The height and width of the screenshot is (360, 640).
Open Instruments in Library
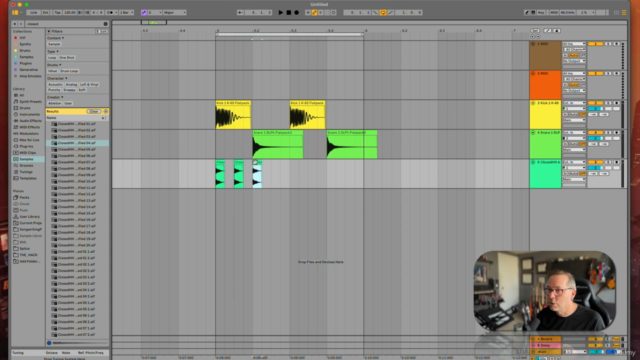(x=29, y=115)
